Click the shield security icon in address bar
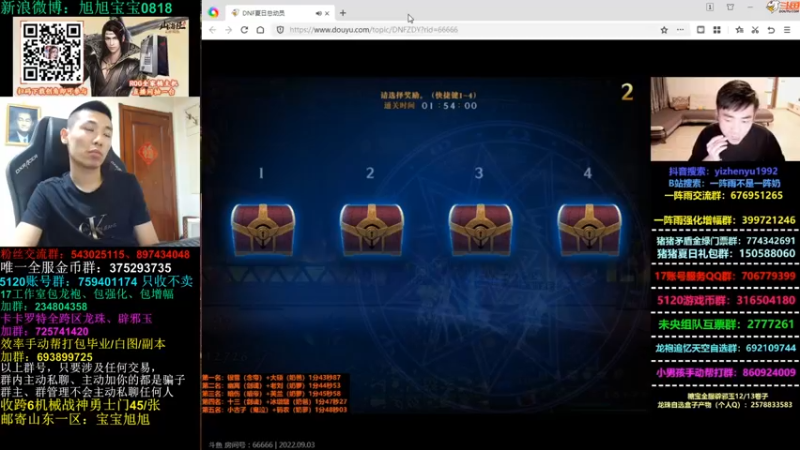800x450 pixels. point(280,30)
